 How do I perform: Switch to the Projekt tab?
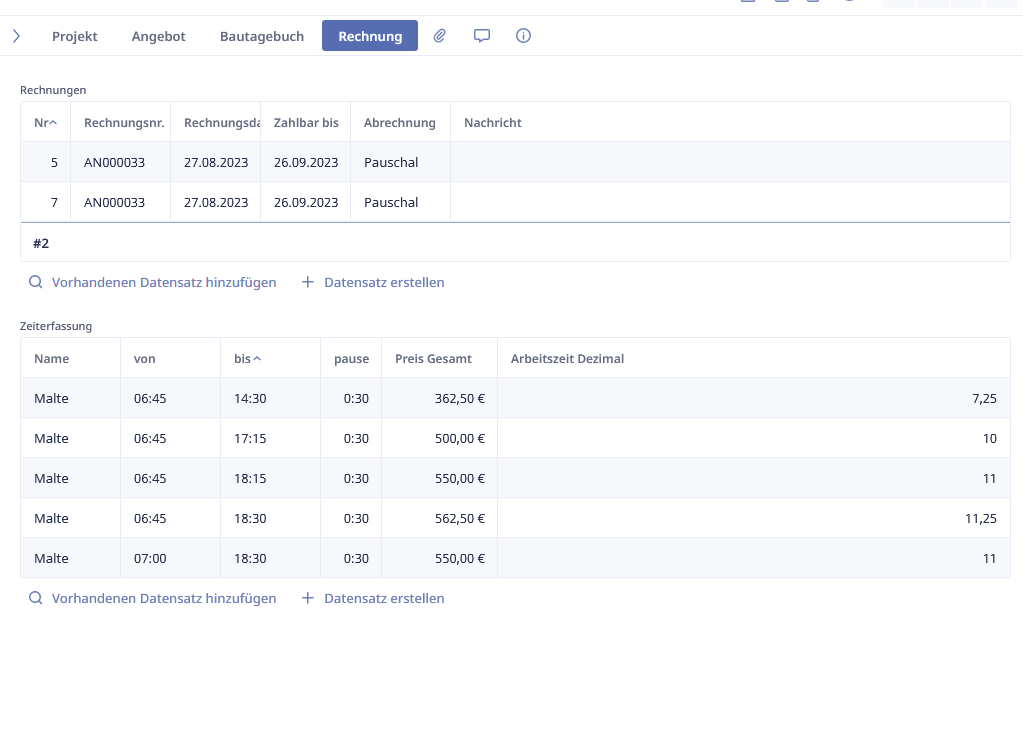pos(75,36)
